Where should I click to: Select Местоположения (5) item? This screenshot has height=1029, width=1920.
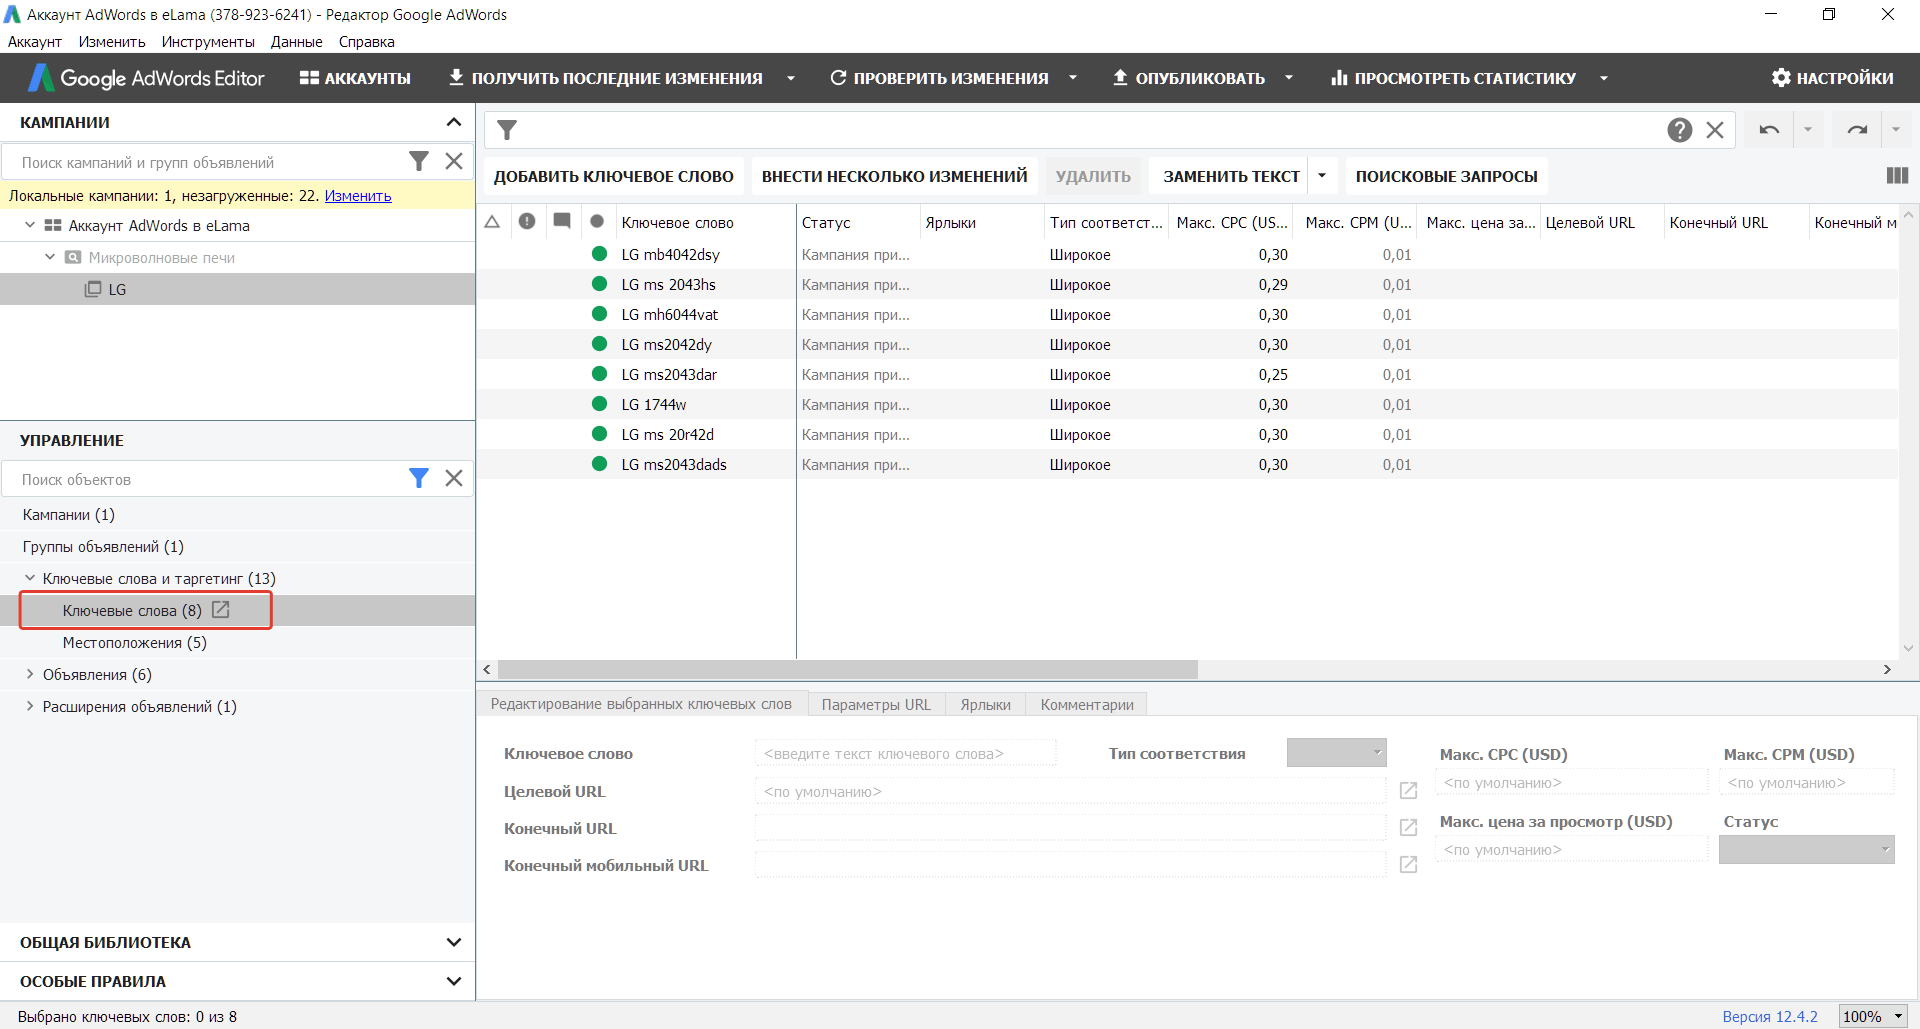[135, 643]
